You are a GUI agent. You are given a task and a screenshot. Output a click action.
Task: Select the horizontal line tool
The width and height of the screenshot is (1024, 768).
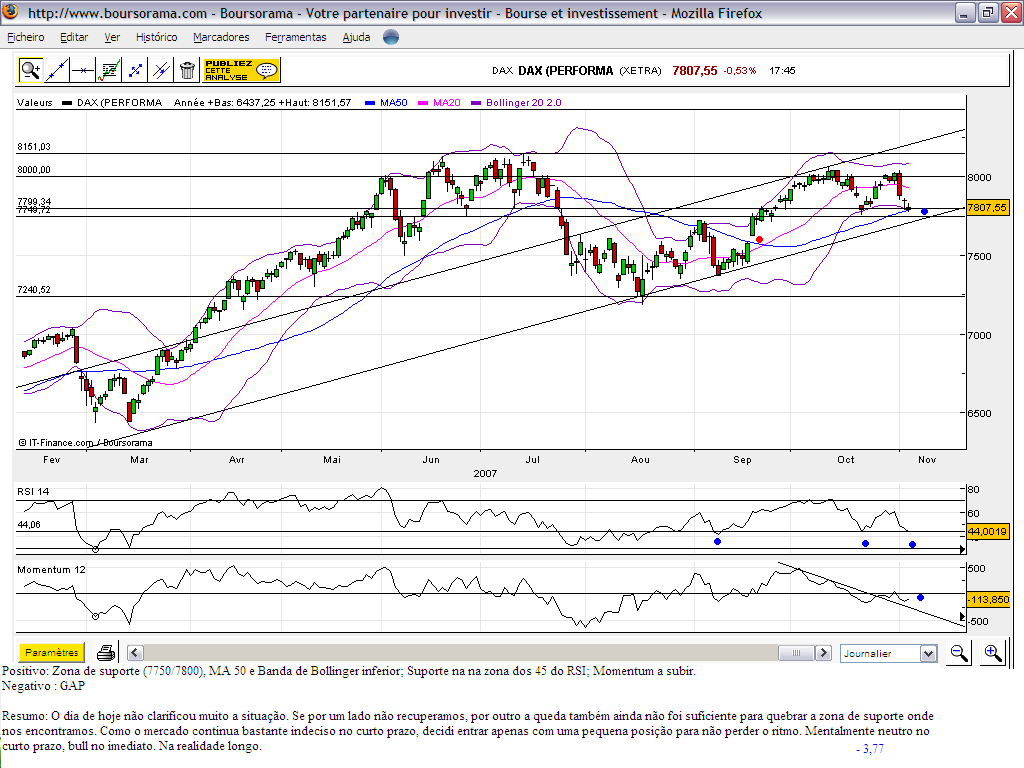tap(83, 70)
